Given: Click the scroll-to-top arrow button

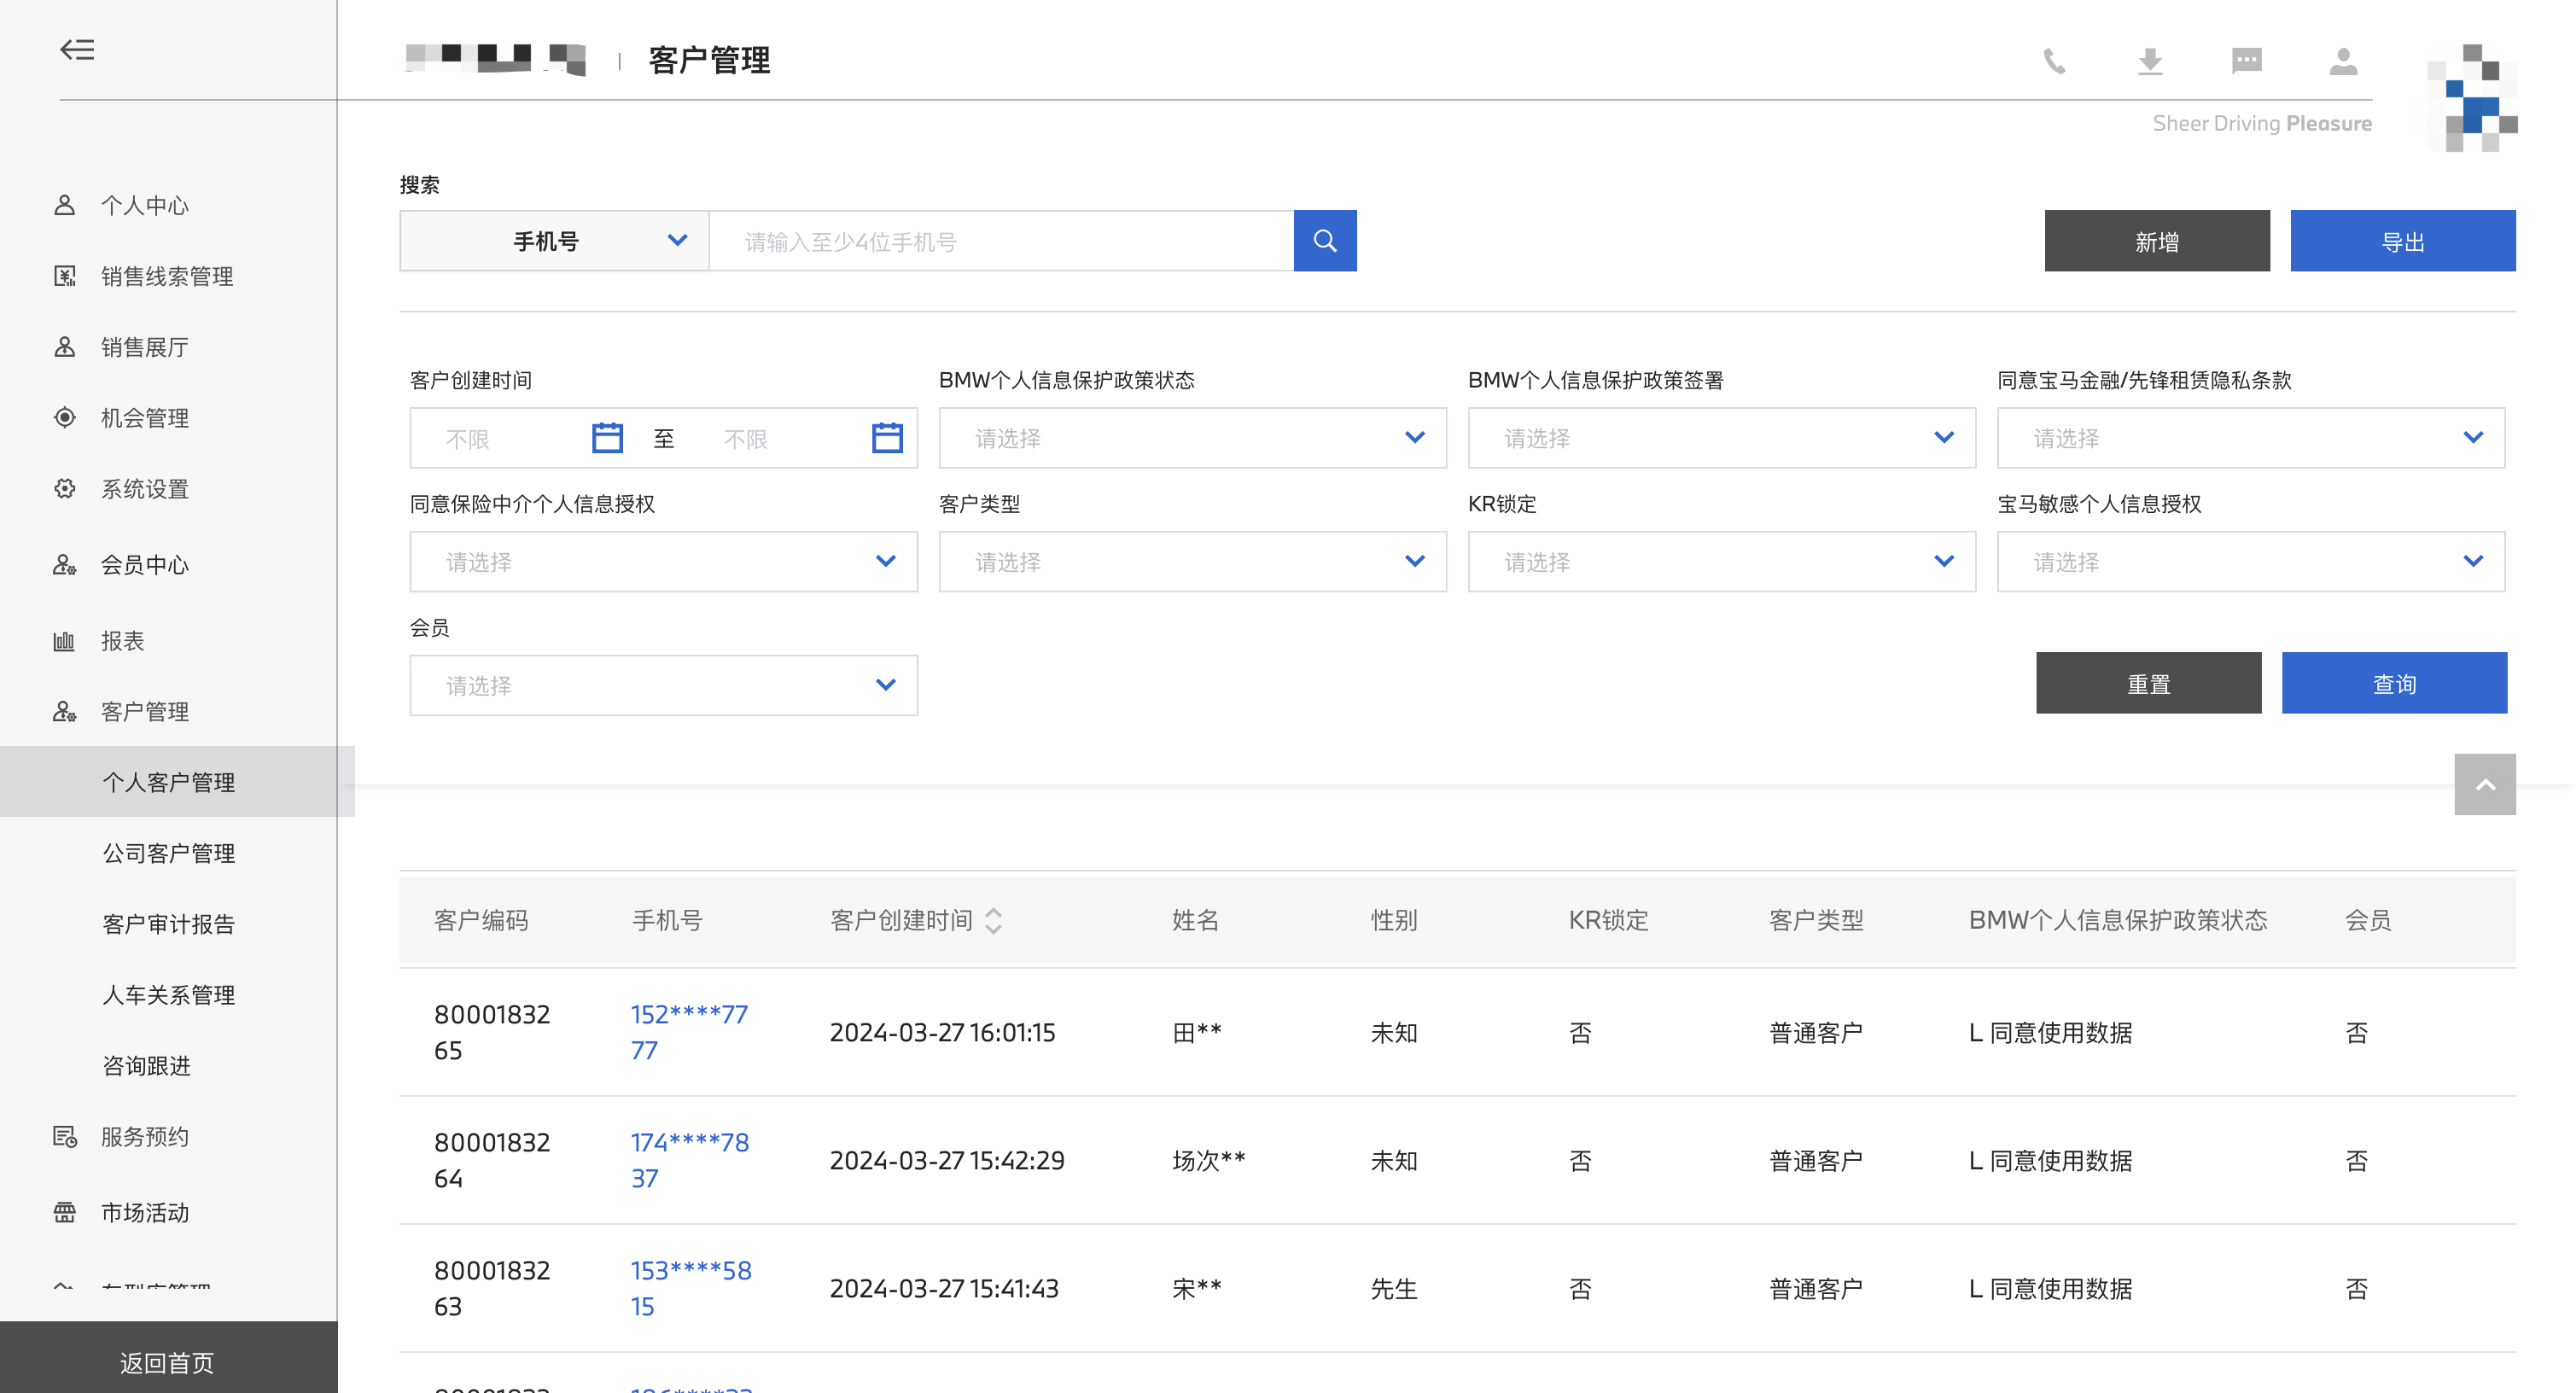Looking at the screenshot, I should 2485,785.
